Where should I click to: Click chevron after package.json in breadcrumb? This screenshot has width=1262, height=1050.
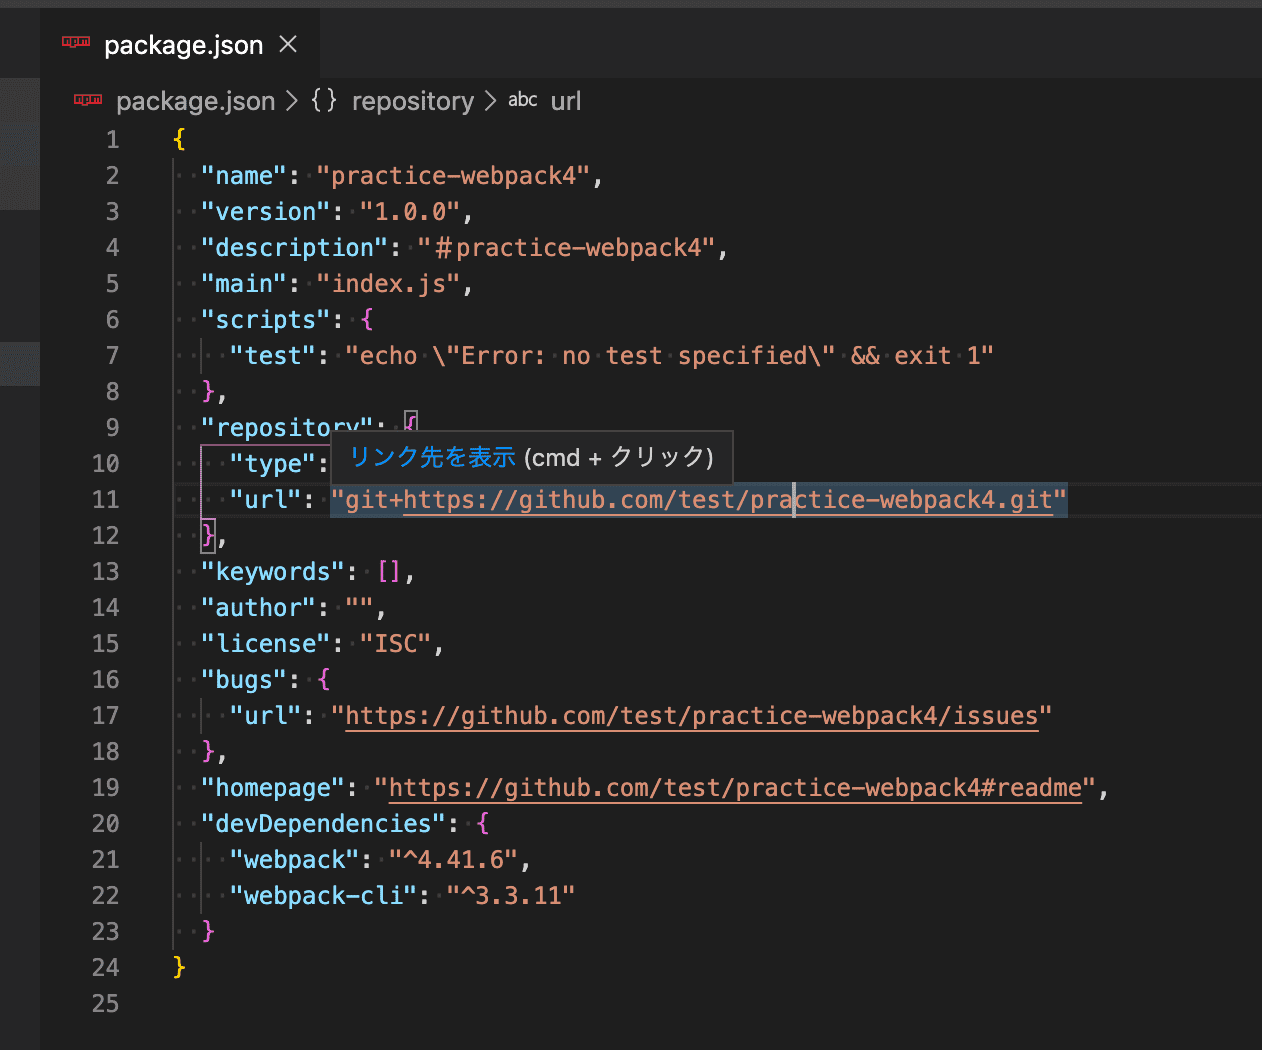(292, 101)
